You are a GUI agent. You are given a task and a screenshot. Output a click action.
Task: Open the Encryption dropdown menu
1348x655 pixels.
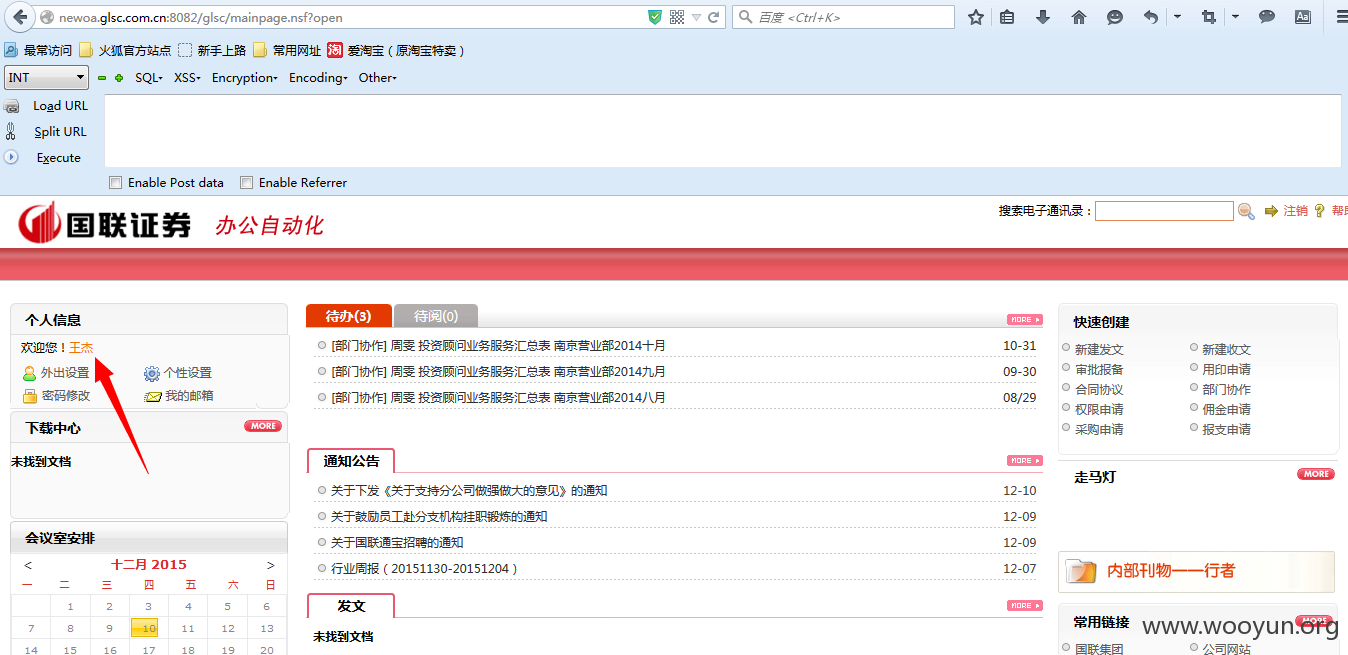tap(244, 78)
